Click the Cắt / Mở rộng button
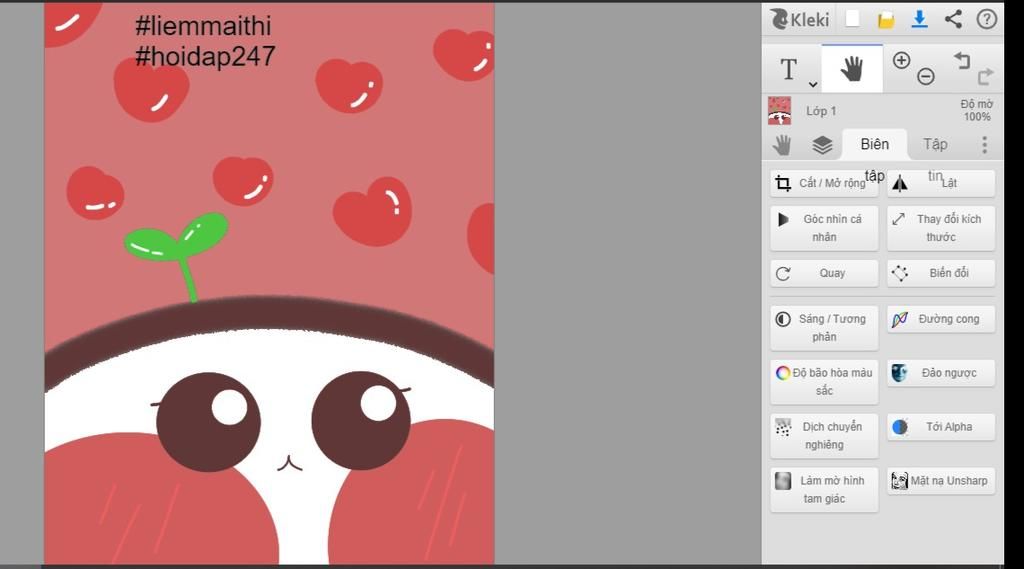This screenshot has width=1024, height=569. [824, 183]
